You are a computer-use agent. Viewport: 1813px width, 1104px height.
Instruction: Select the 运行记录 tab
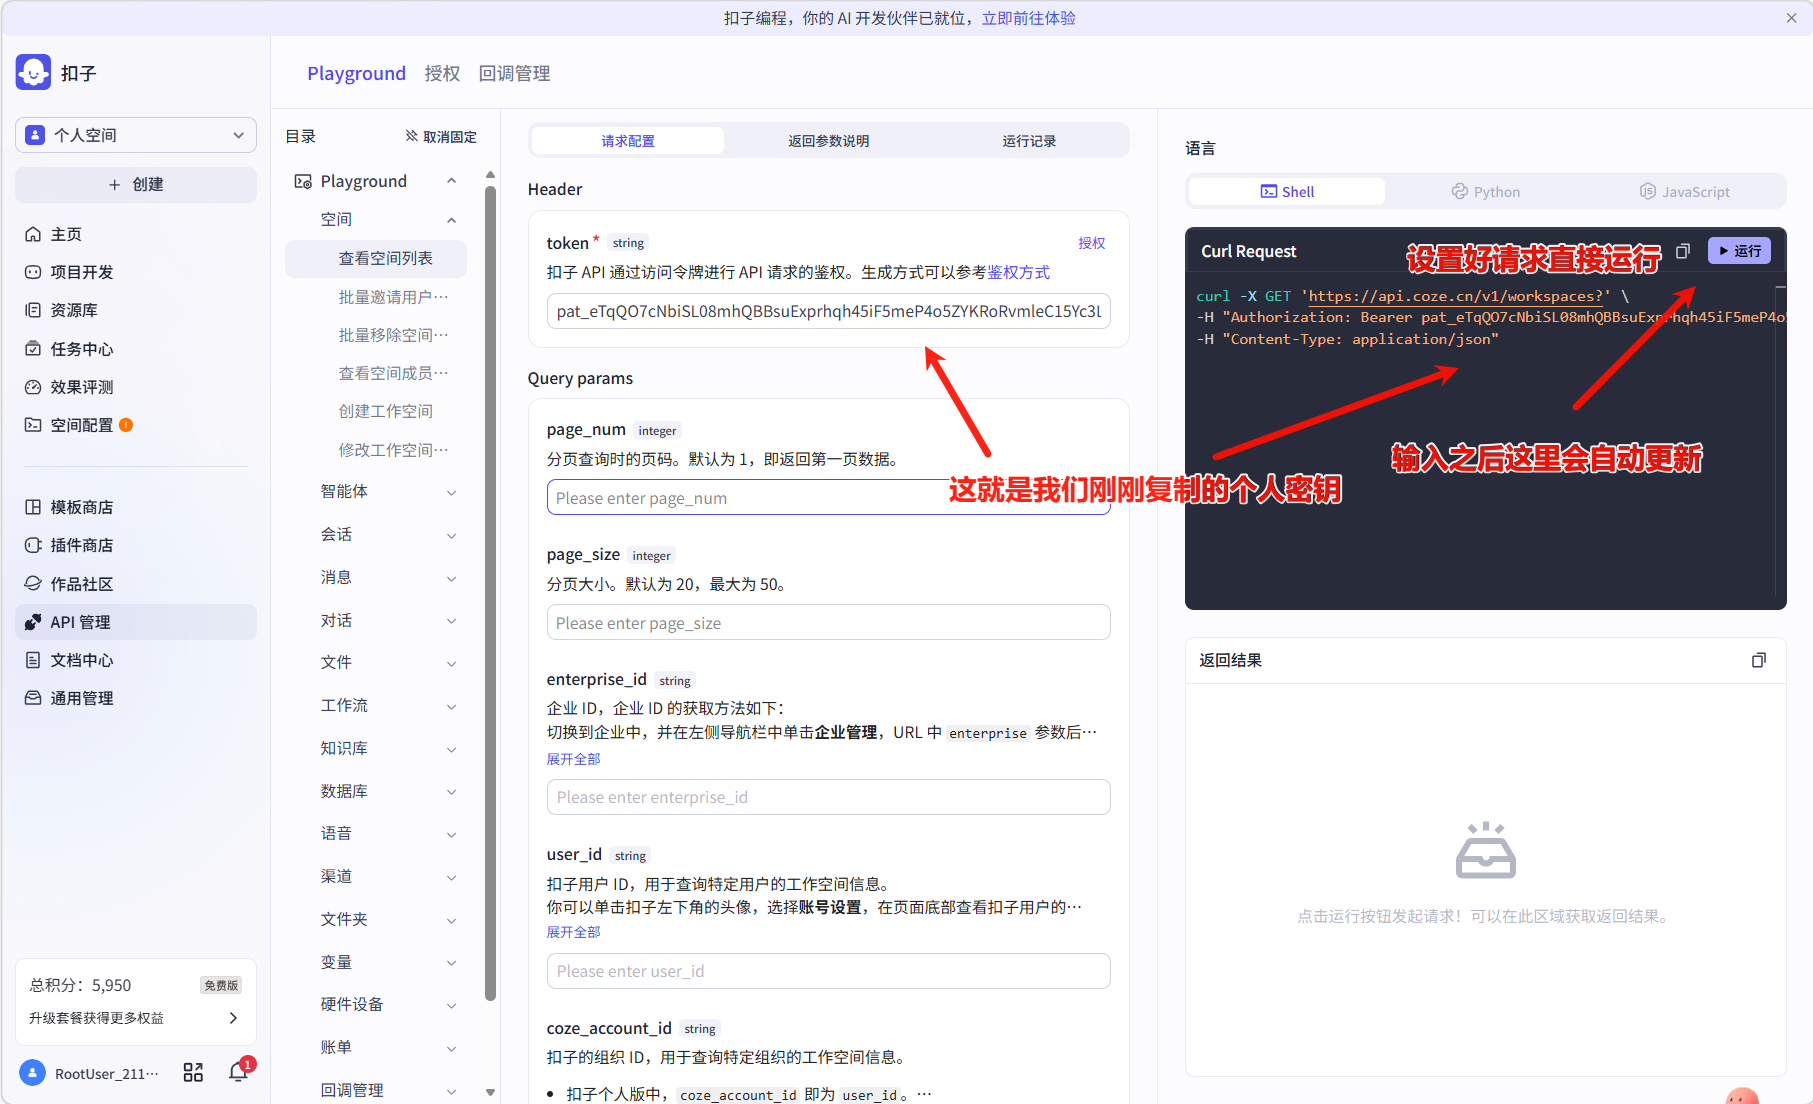click(x=1029, y=141)
